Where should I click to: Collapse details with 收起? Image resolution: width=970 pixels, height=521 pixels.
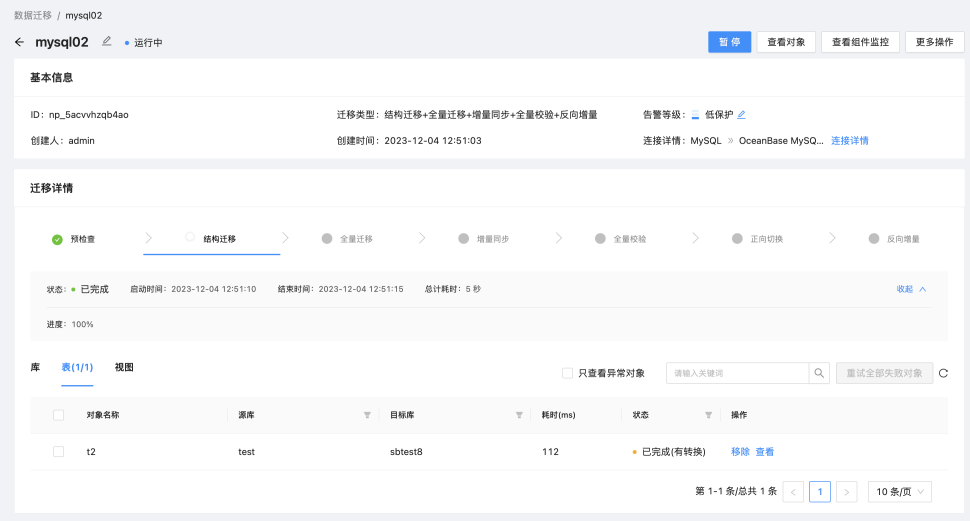coord(911,289)
